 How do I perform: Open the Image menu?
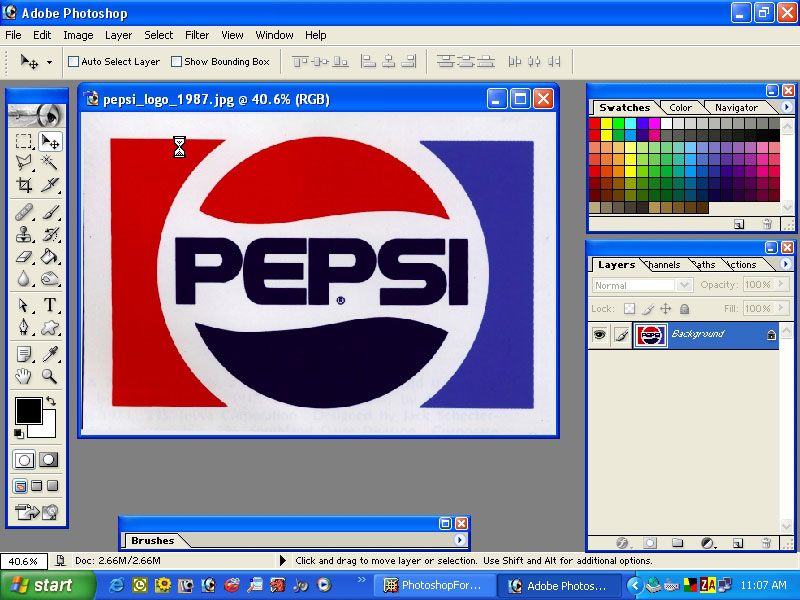click(78, 35)
